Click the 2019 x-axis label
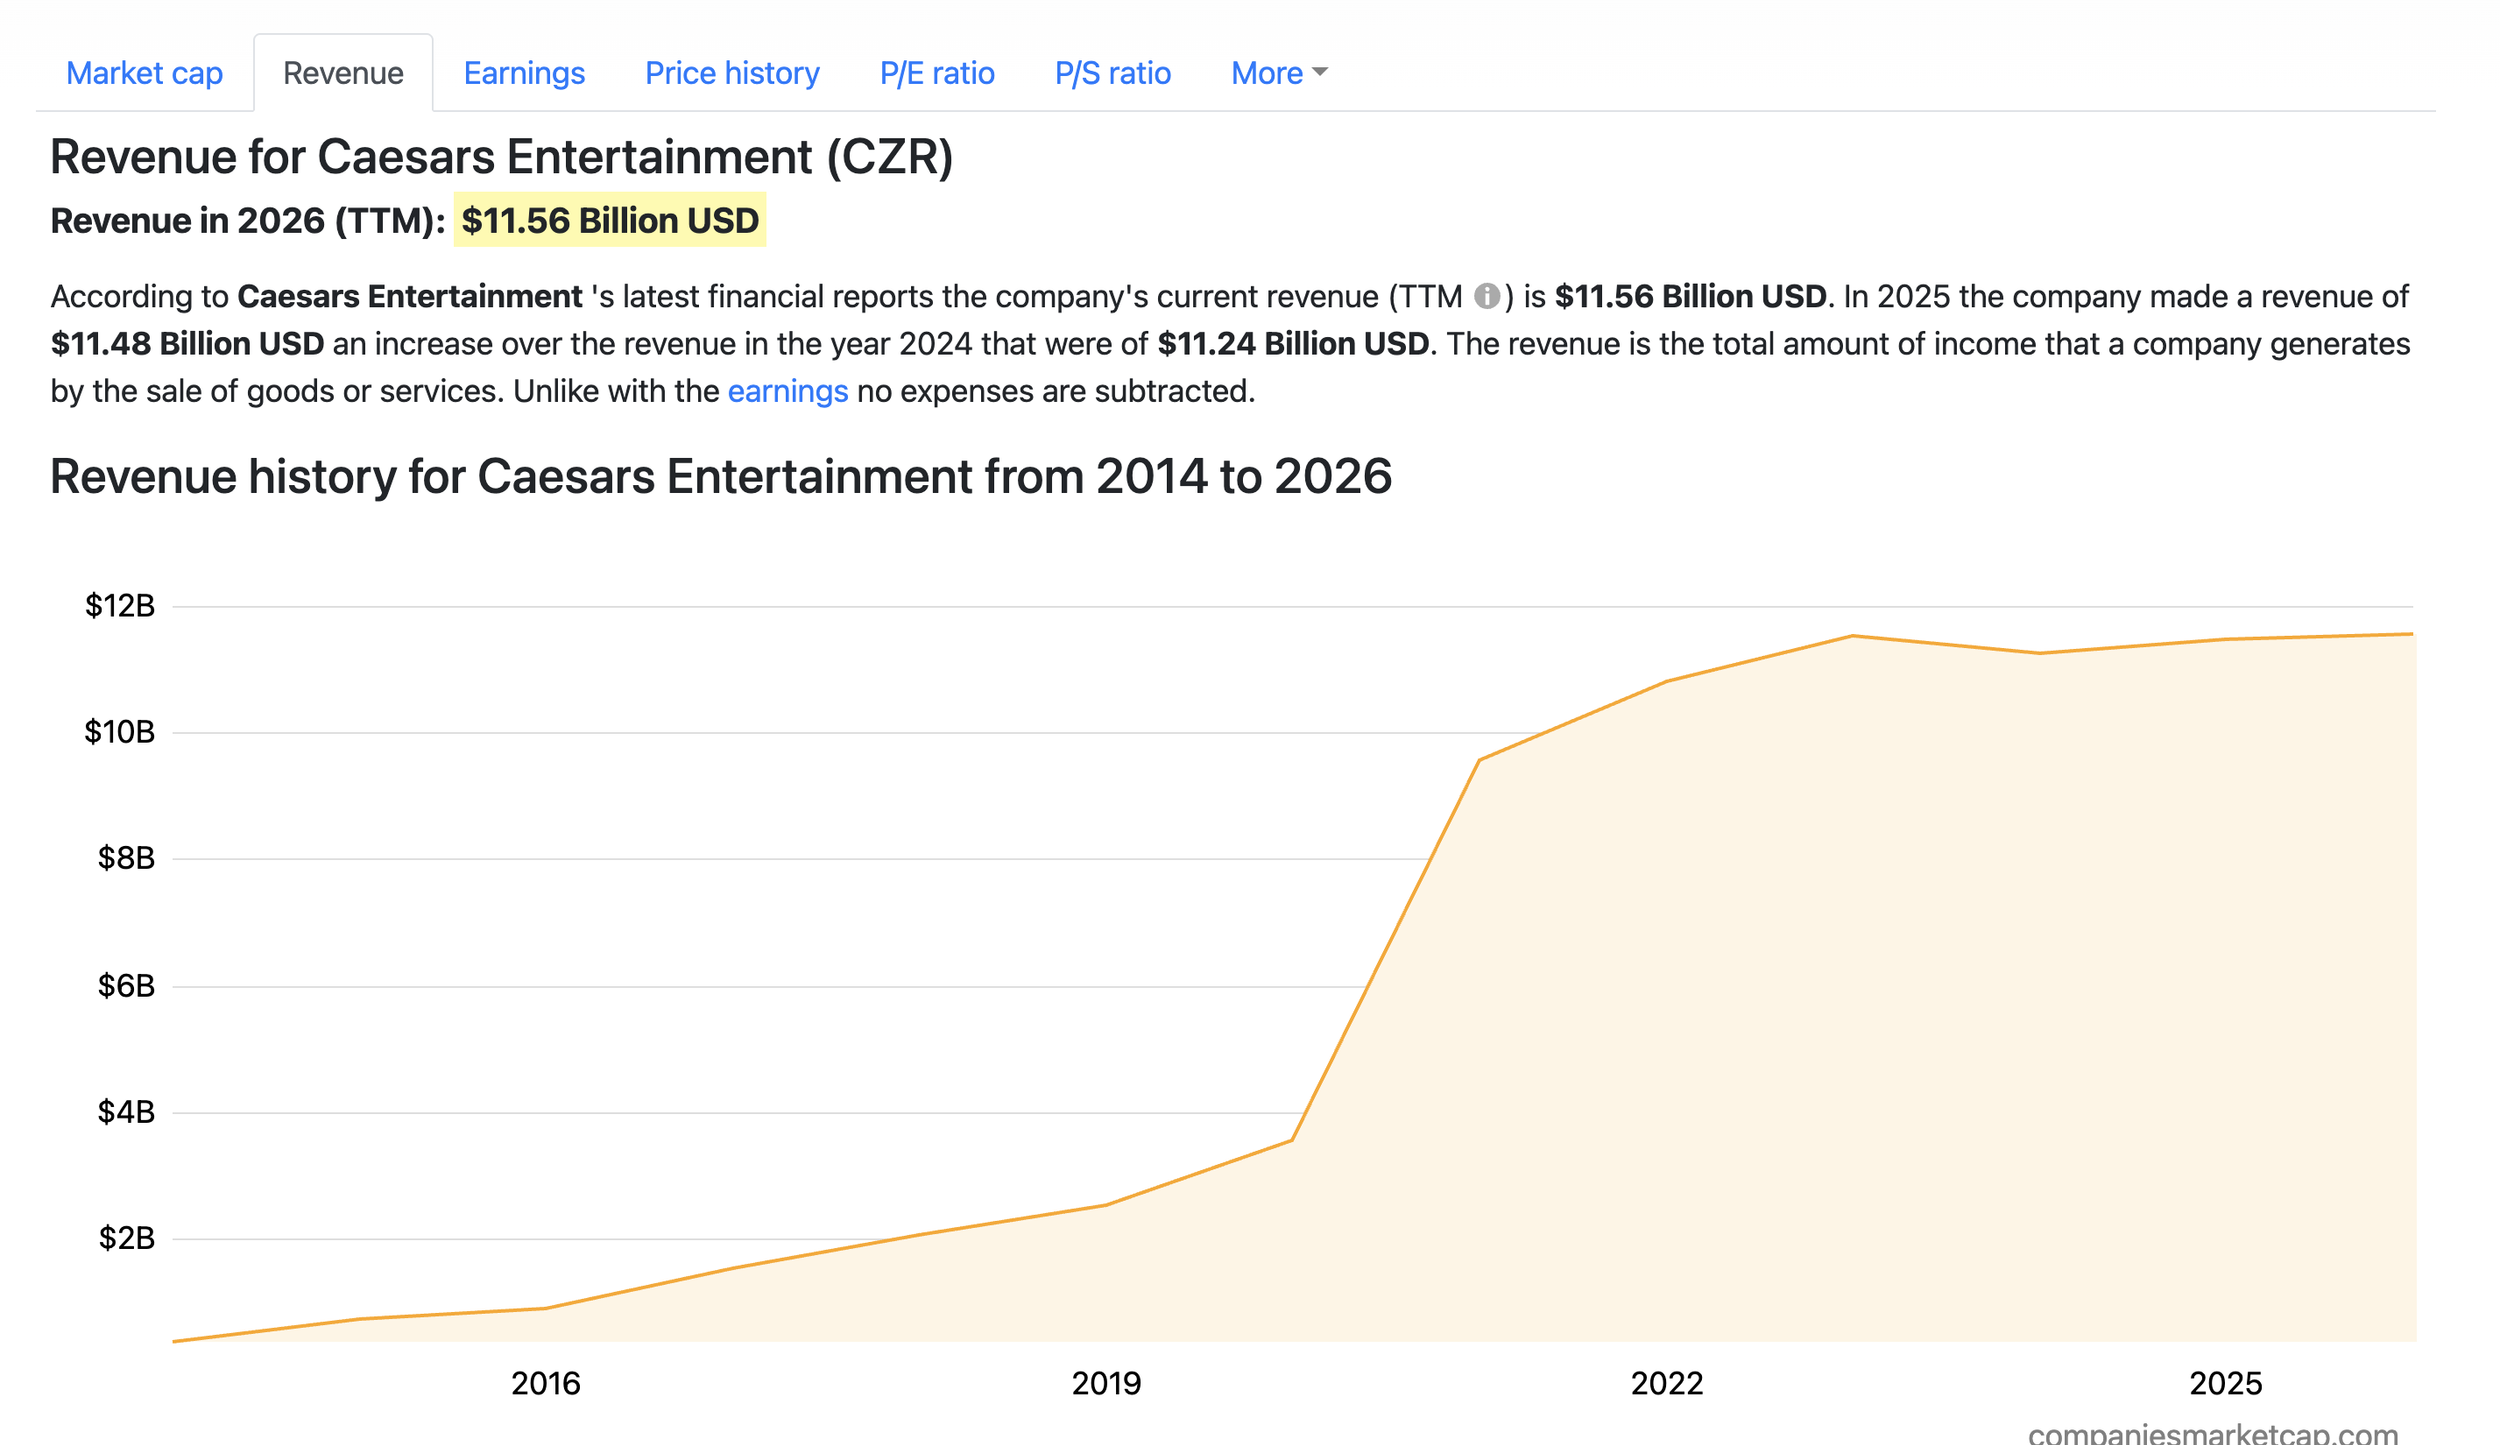The height and width of the screenshot is (1445, 2500). pos(1106,1383)
